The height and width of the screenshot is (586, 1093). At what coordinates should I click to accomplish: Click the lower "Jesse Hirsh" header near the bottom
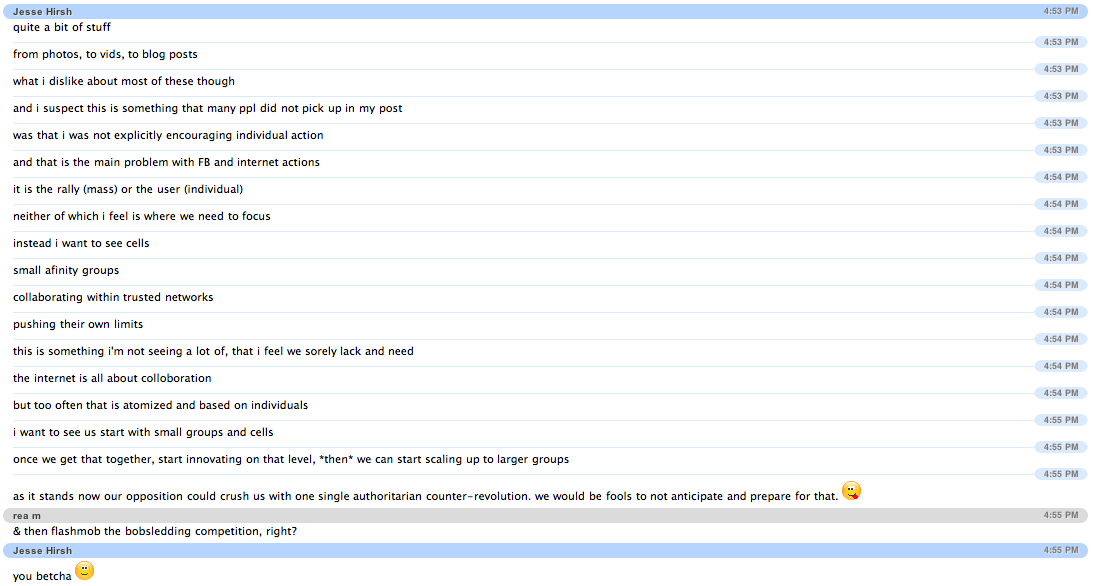click(x=42, y=550)
